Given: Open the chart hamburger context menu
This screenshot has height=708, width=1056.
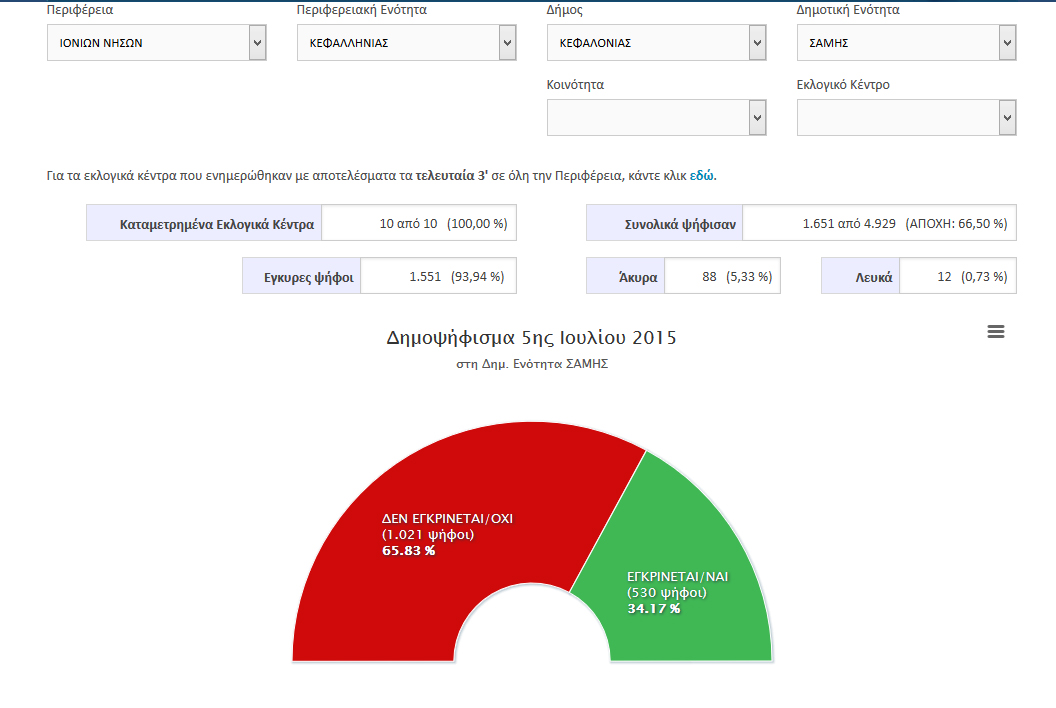Looking at the screenshot, I should tap(995, 332).
